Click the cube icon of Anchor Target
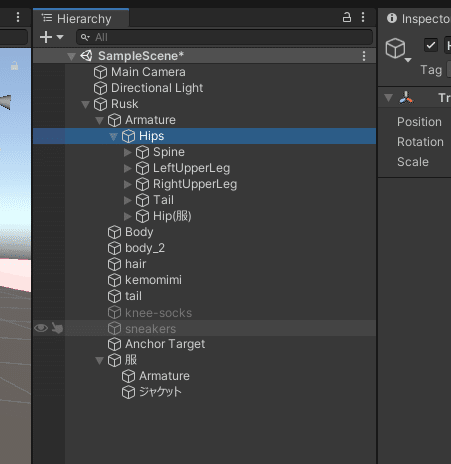Viewport: 451px width, 464px height. tap(114, 344)
